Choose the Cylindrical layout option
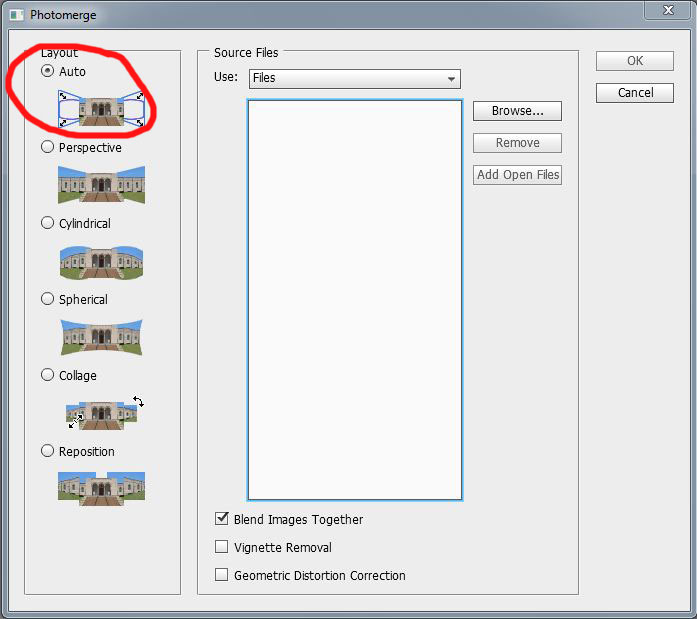The height and width of the screenshot is (619, 697). (x=47, y=223)
